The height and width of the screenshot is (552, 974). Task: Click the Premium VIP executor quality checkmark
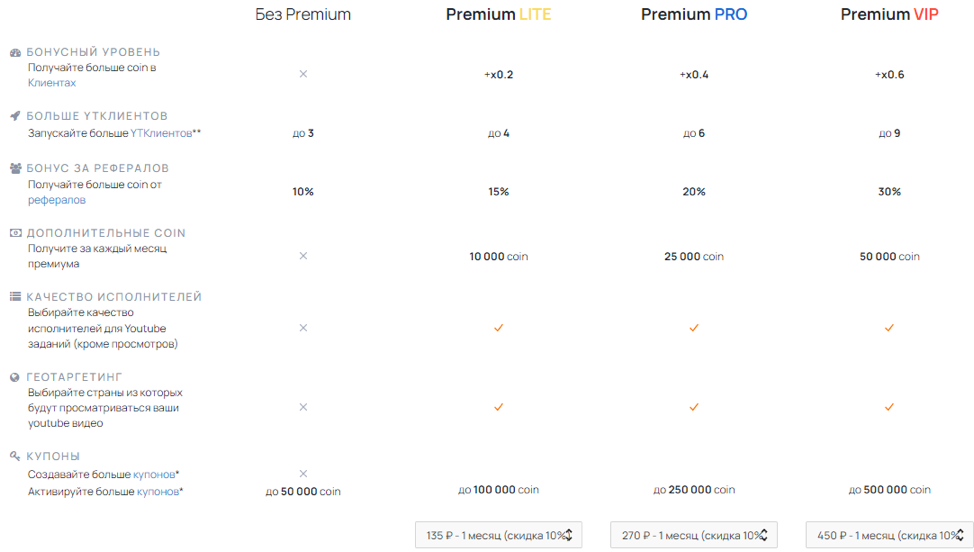click(x=889, y=328)
